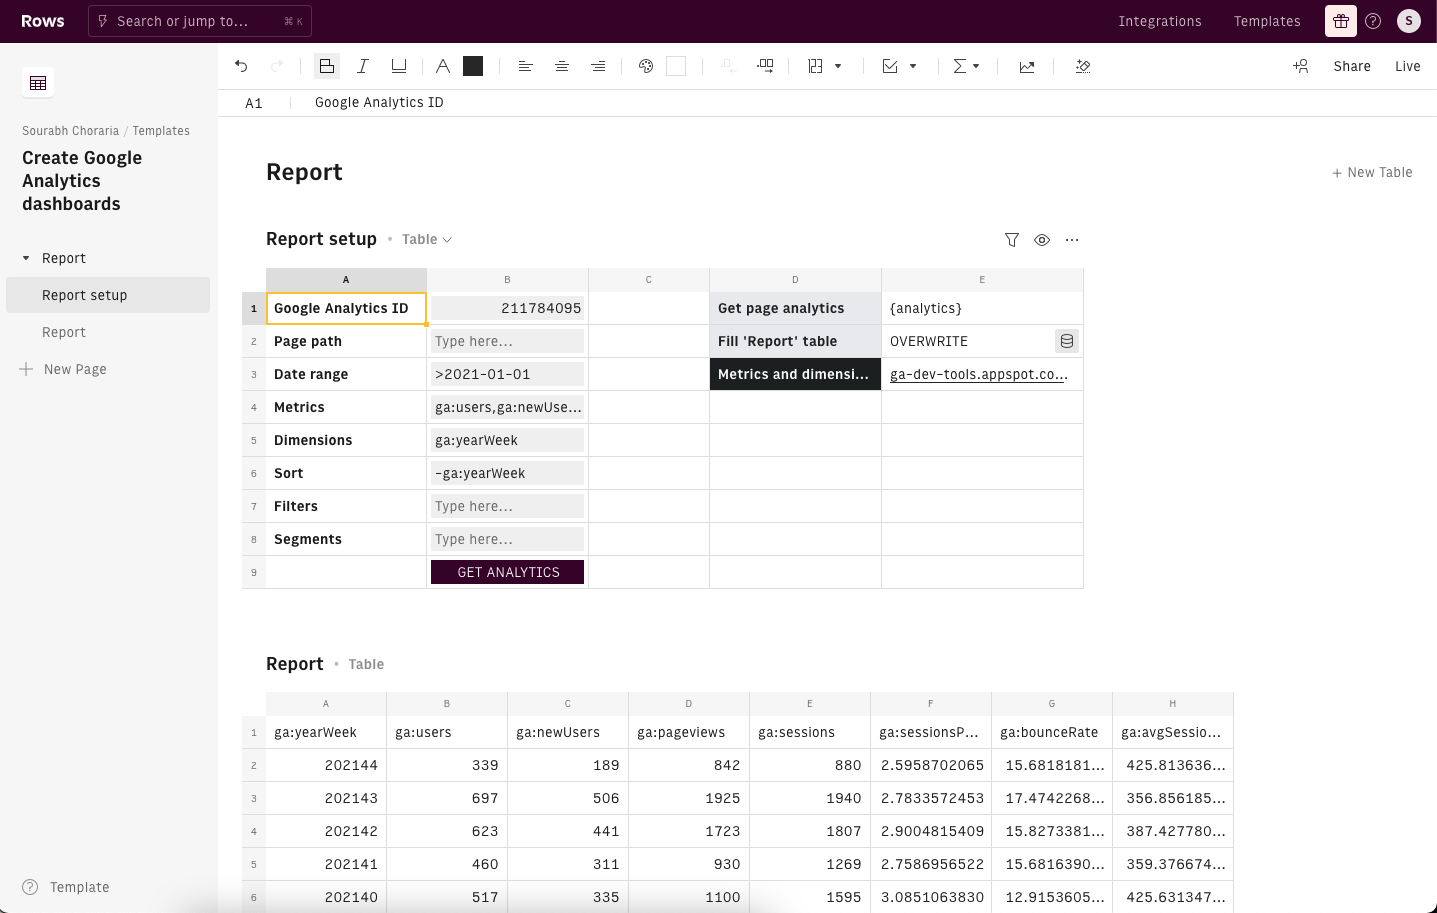Click the Sort value -ga:yearWeek
The height and width of the screenshot is (913, 1437).
click(x=507, y=473)
